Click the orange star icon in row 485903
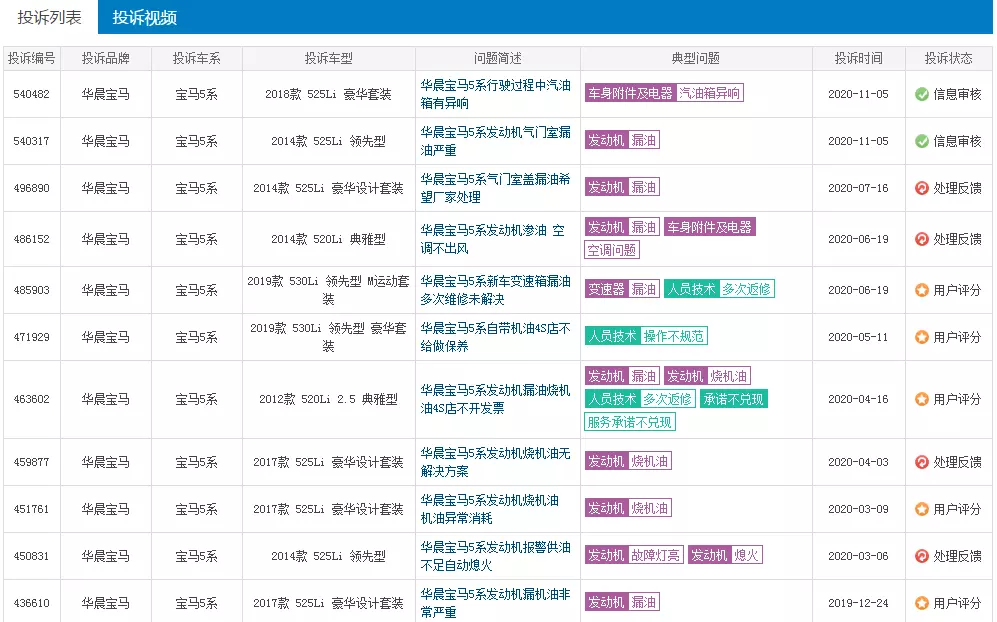997x622 pixels. click(x=921, y=290)
